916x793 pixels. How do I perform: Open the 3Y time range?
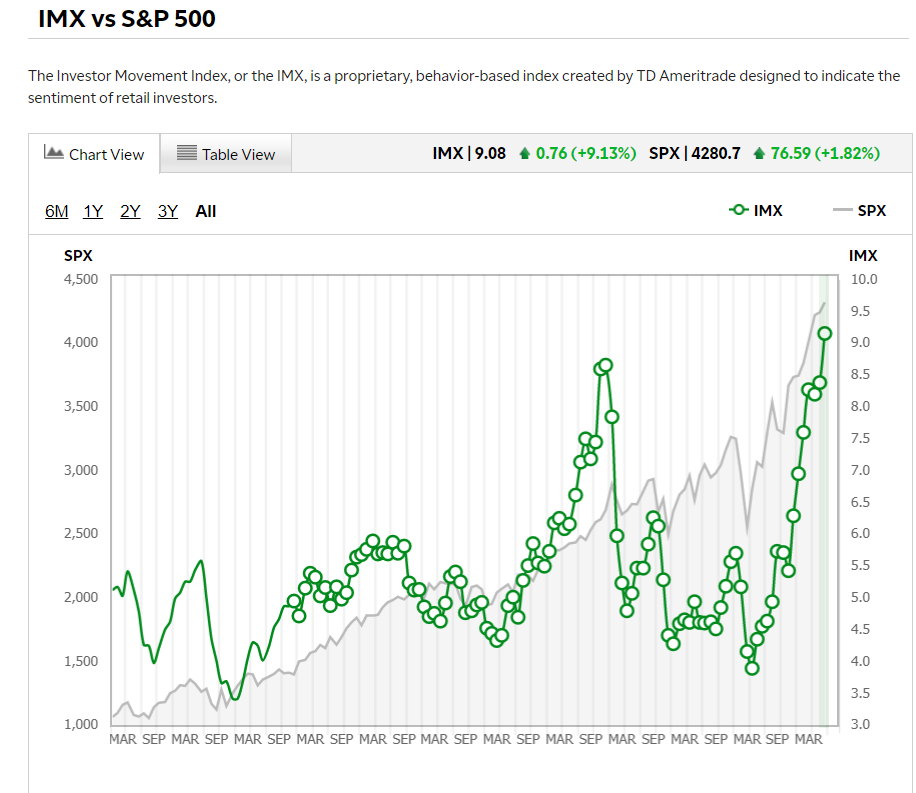pyautogui.click(x=166, y=211)
